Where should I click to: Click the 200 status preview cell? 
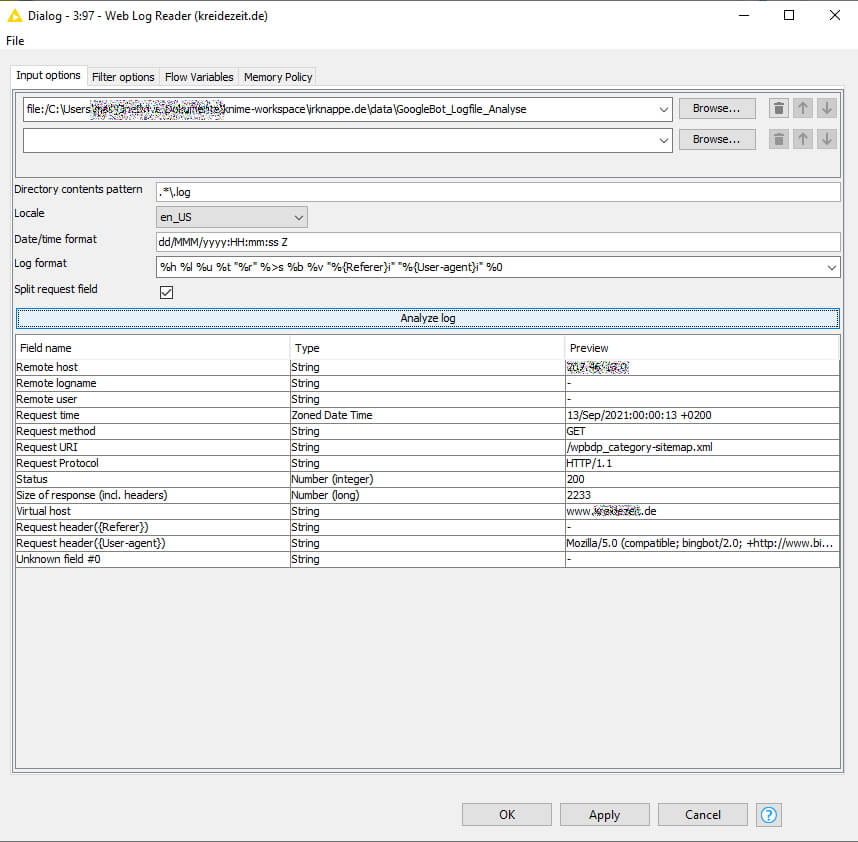(702, 479)
